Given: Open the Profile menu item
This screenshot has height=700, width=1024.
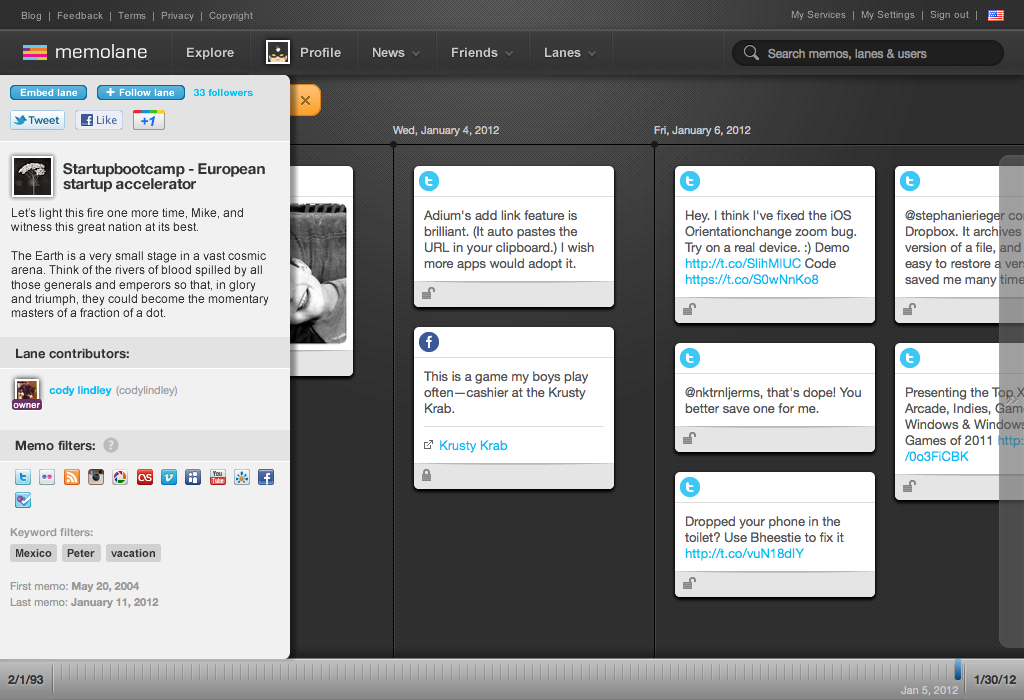Looking at the screenshot, I should point(304,53).
